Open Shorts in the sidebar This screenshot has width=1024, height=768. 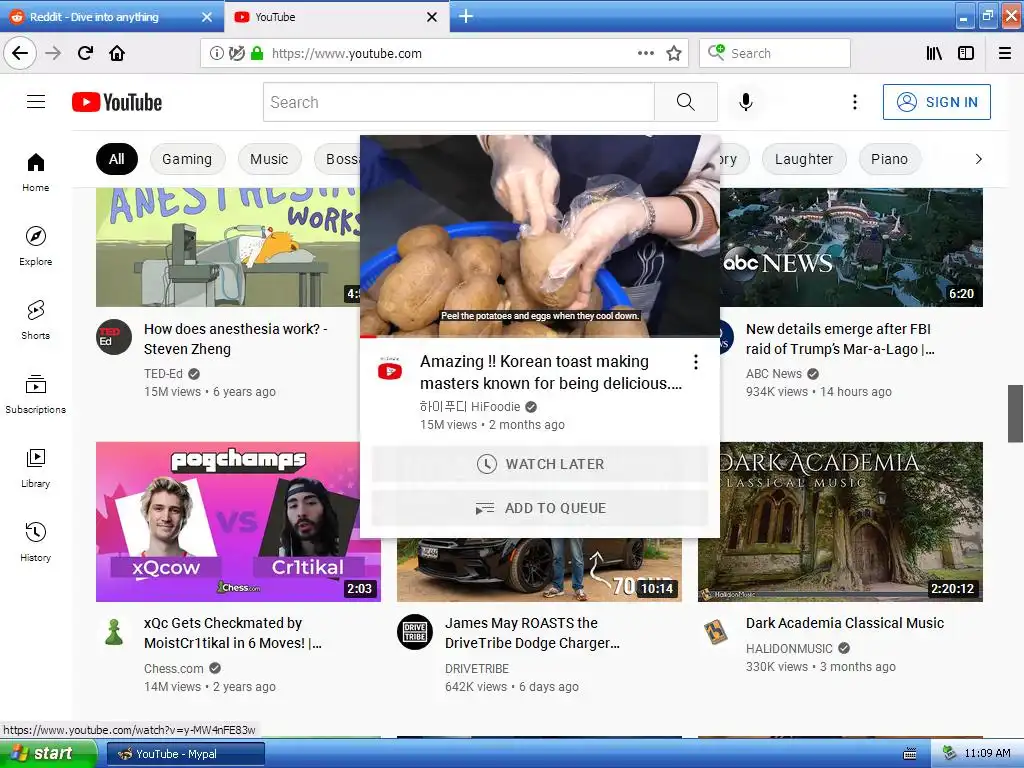click(x=36, y=320)
